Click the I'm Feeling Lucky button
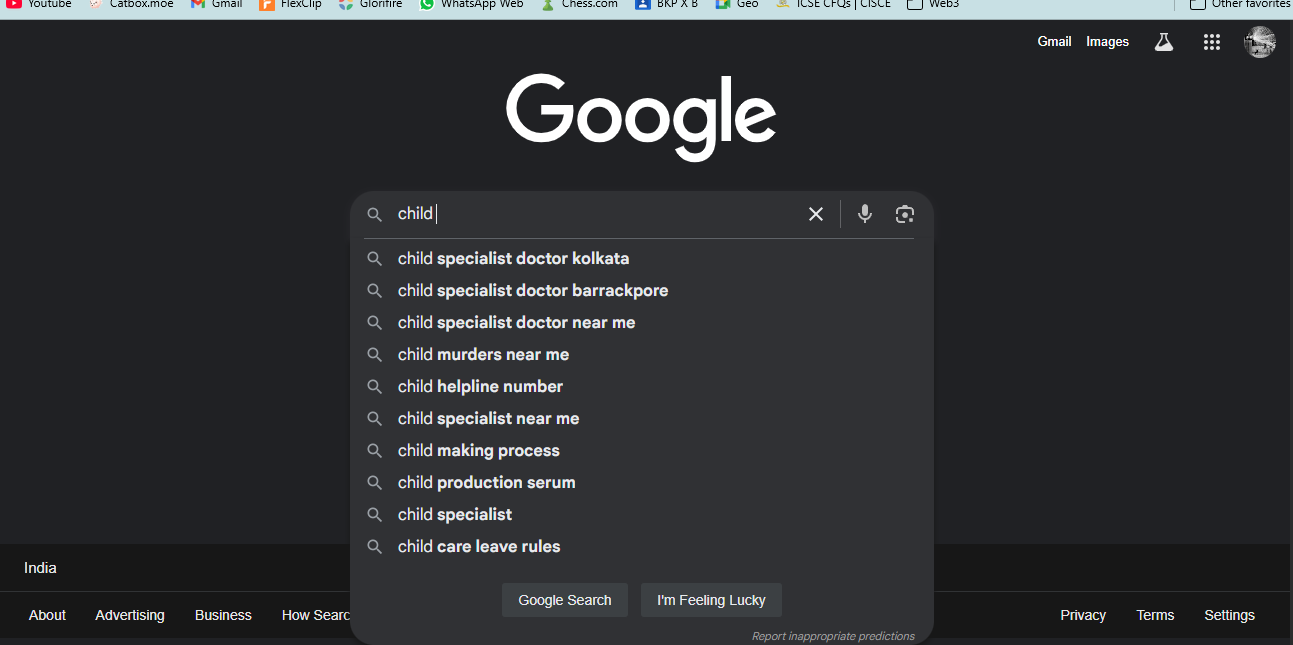Viewport: 1293px width, 645px height. click(x=711, y=600)
